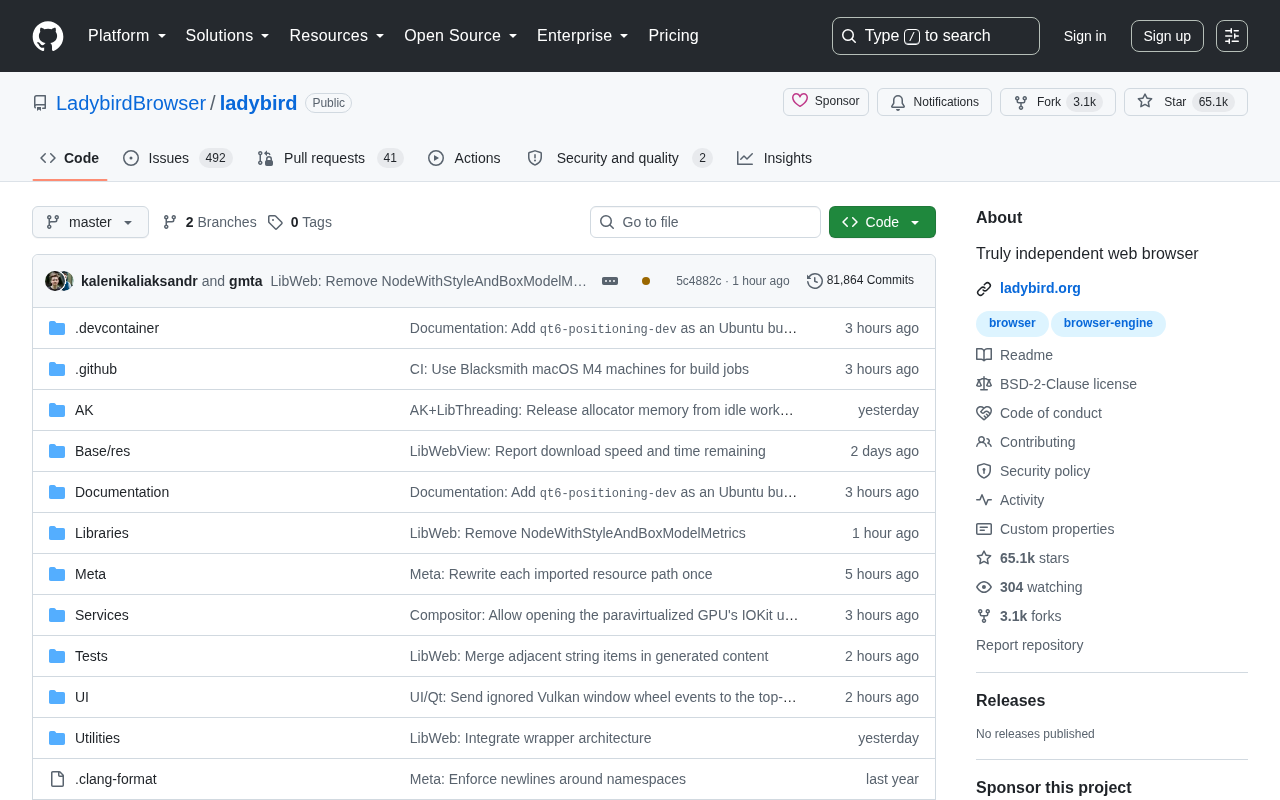Open the Platform dropdown menu
The height and width of the screenshot is (800, 1280).
click(127, 36)
